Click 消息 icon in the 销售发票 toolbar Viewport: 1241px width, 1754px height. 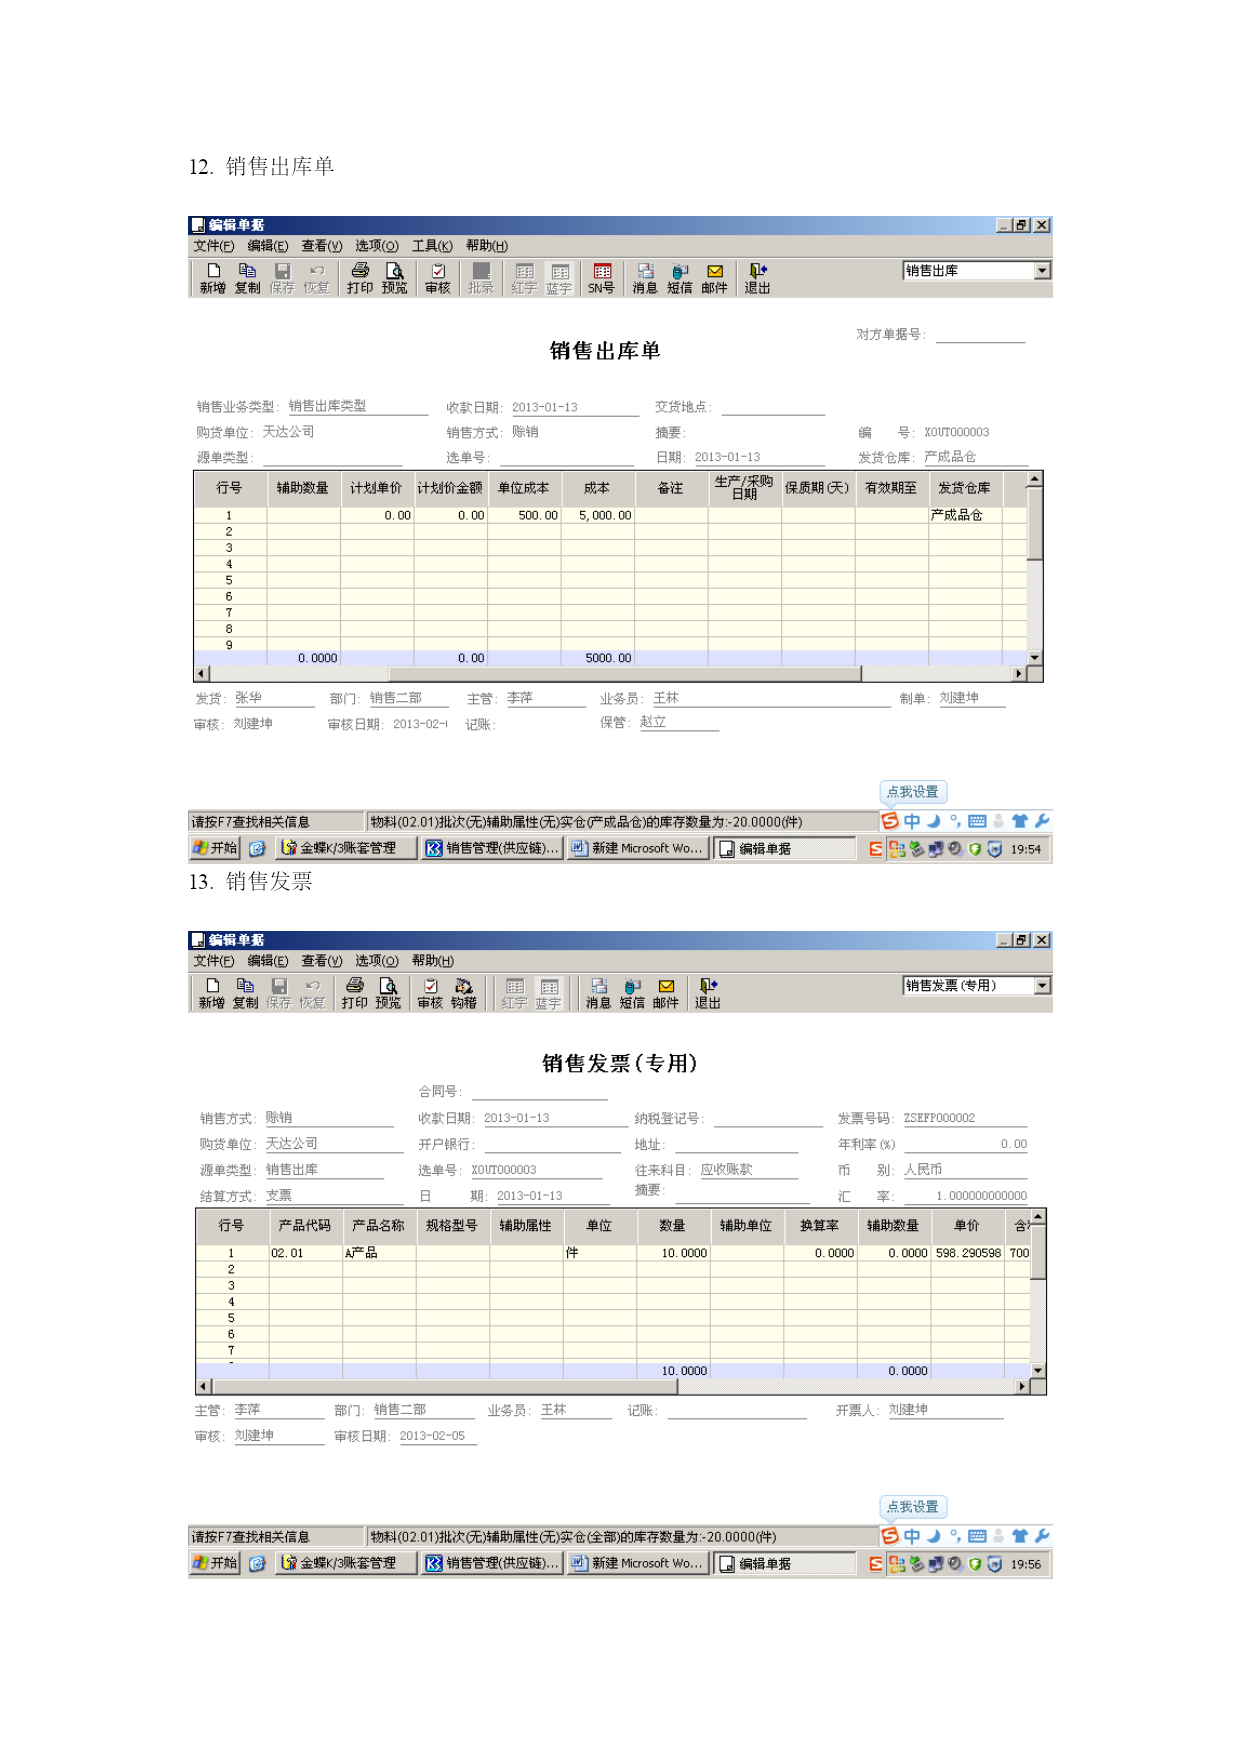pos(598,993)
